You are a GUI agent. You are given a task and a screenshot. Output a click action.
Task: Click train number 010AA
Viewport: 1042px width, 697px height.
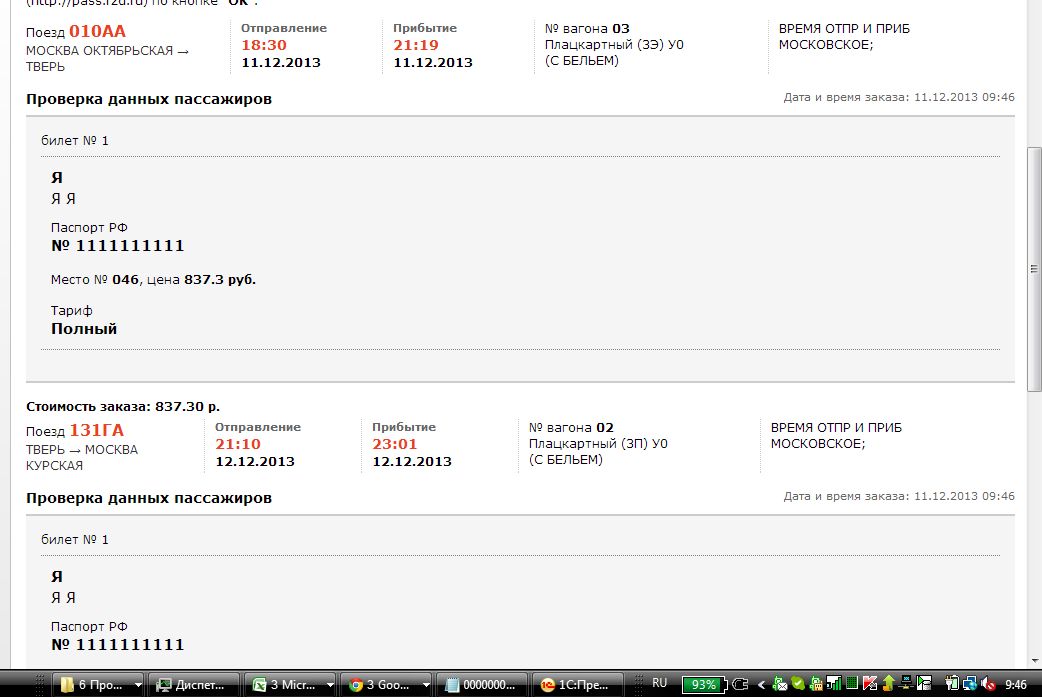coord(97,31)
